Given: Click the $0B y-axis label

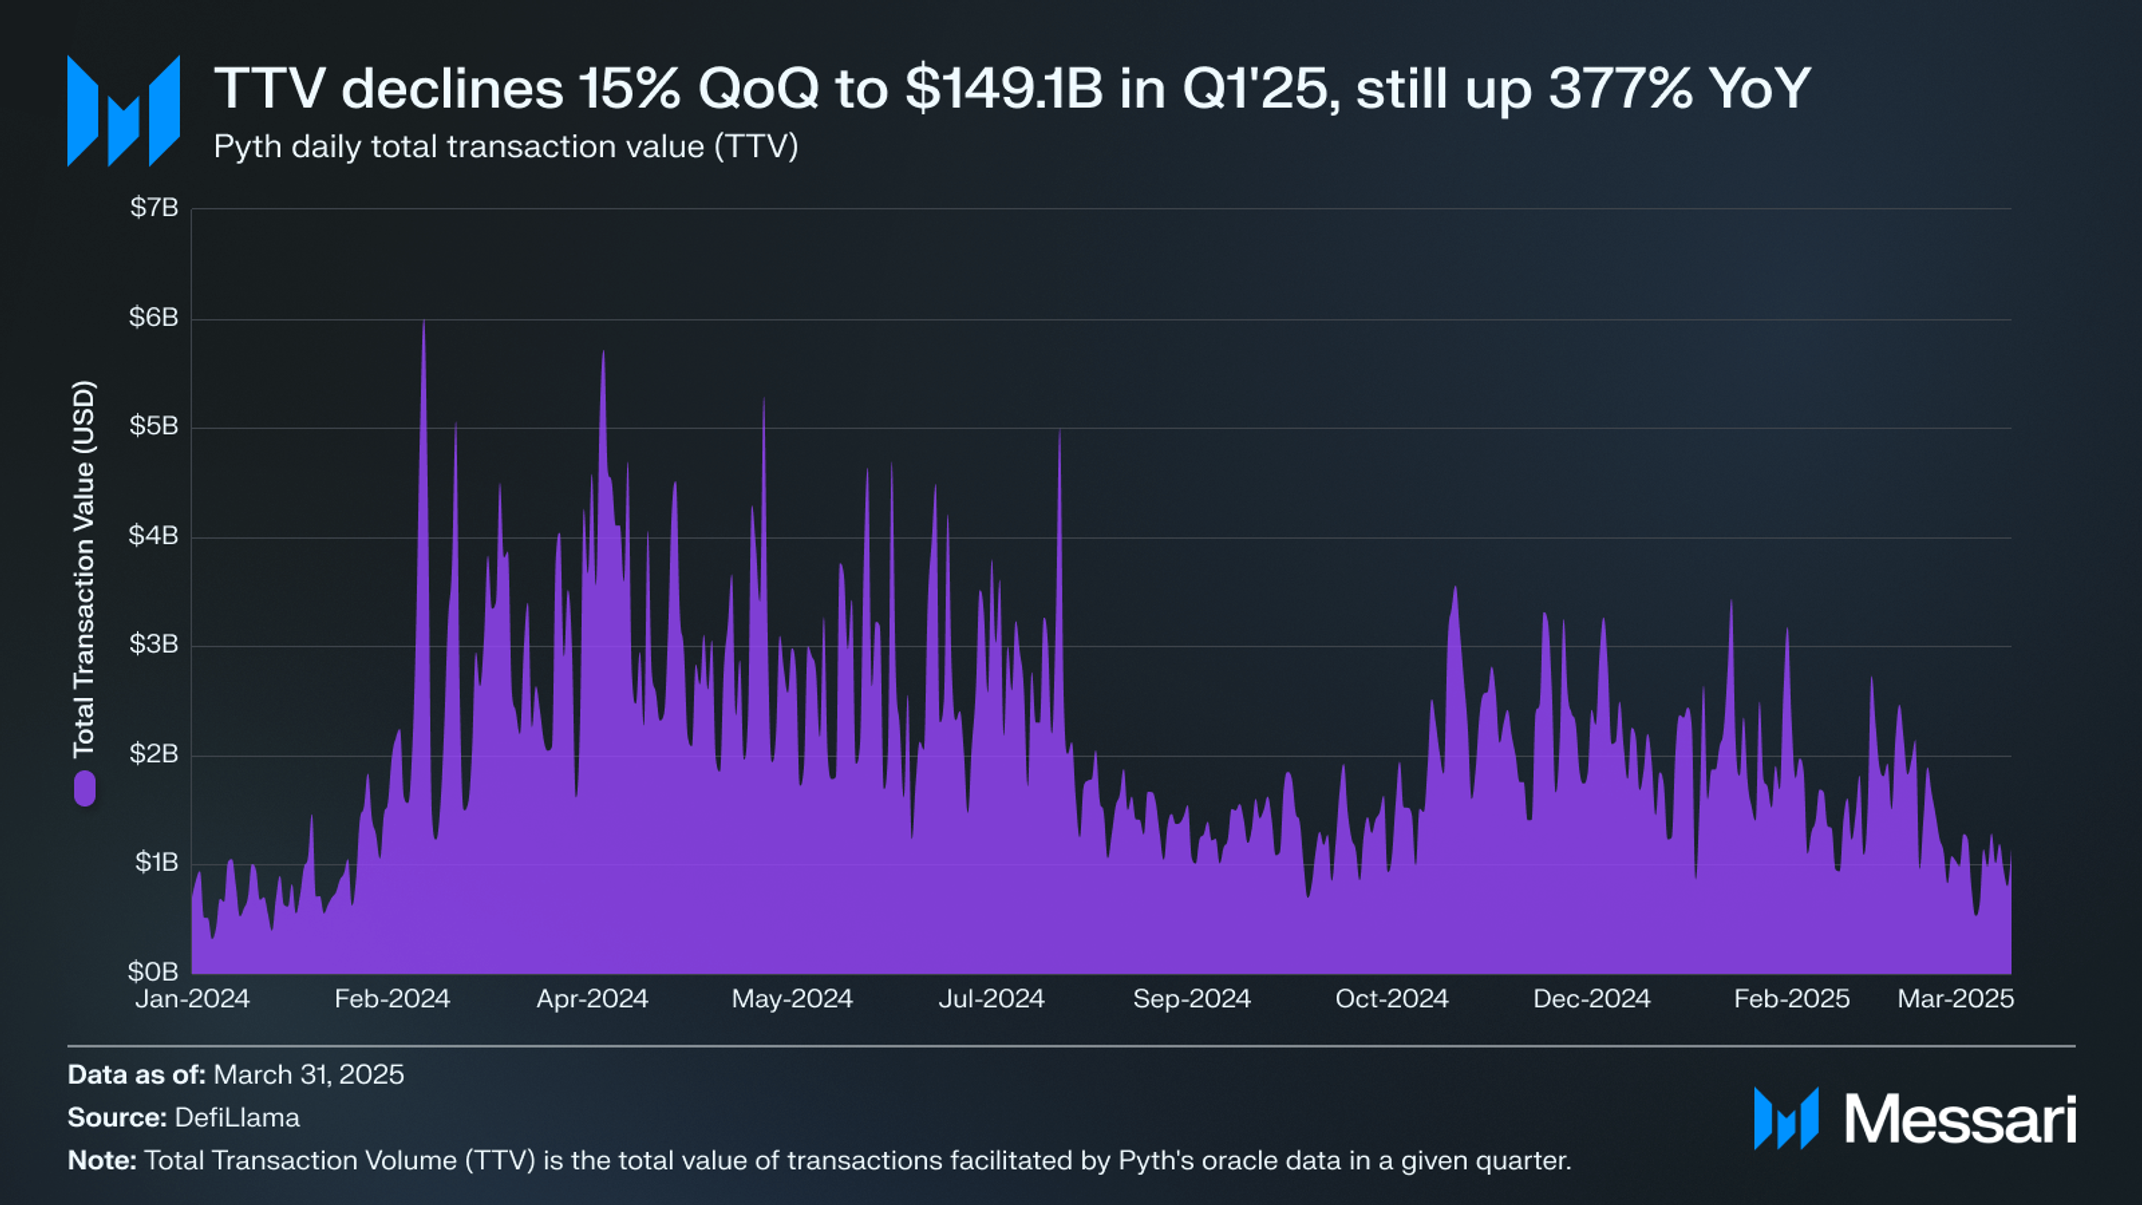Looking at the screenshot, I should 153,971.
